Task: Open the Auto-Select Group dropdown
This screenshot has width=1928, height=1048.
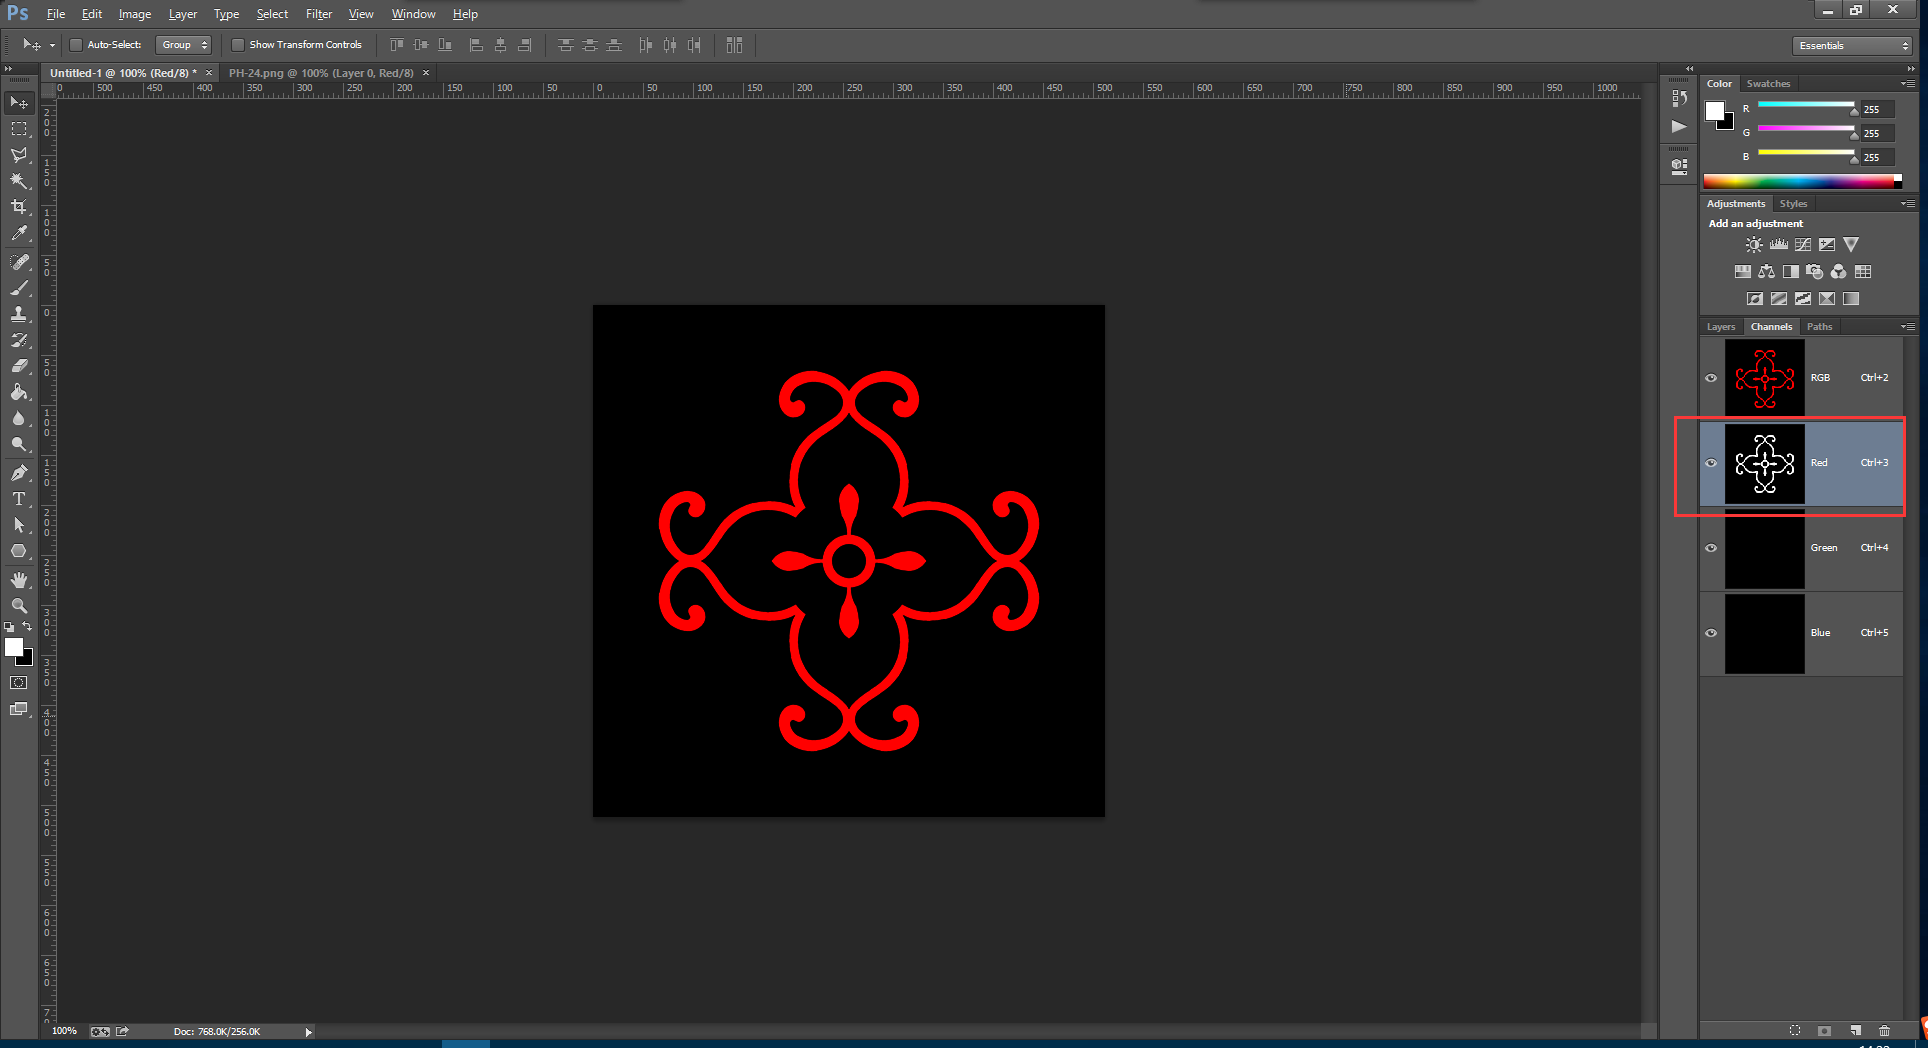Action: (184, 45)
